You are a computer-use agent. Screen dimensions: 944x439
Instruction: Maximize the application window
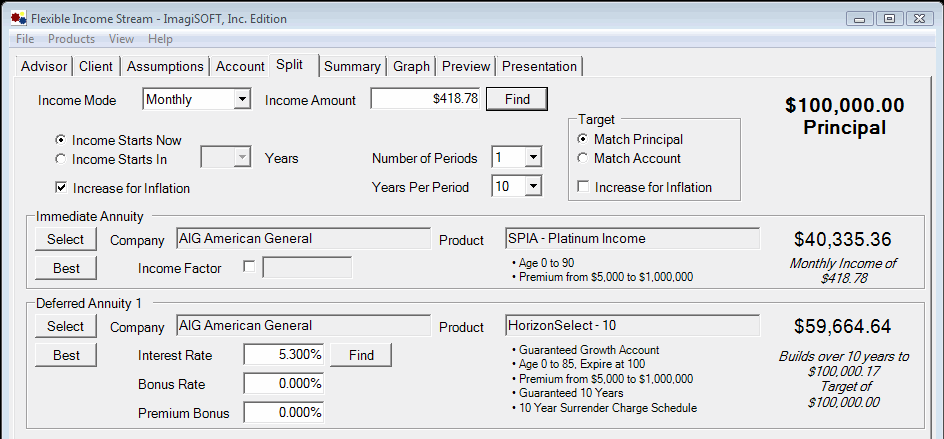889,19
